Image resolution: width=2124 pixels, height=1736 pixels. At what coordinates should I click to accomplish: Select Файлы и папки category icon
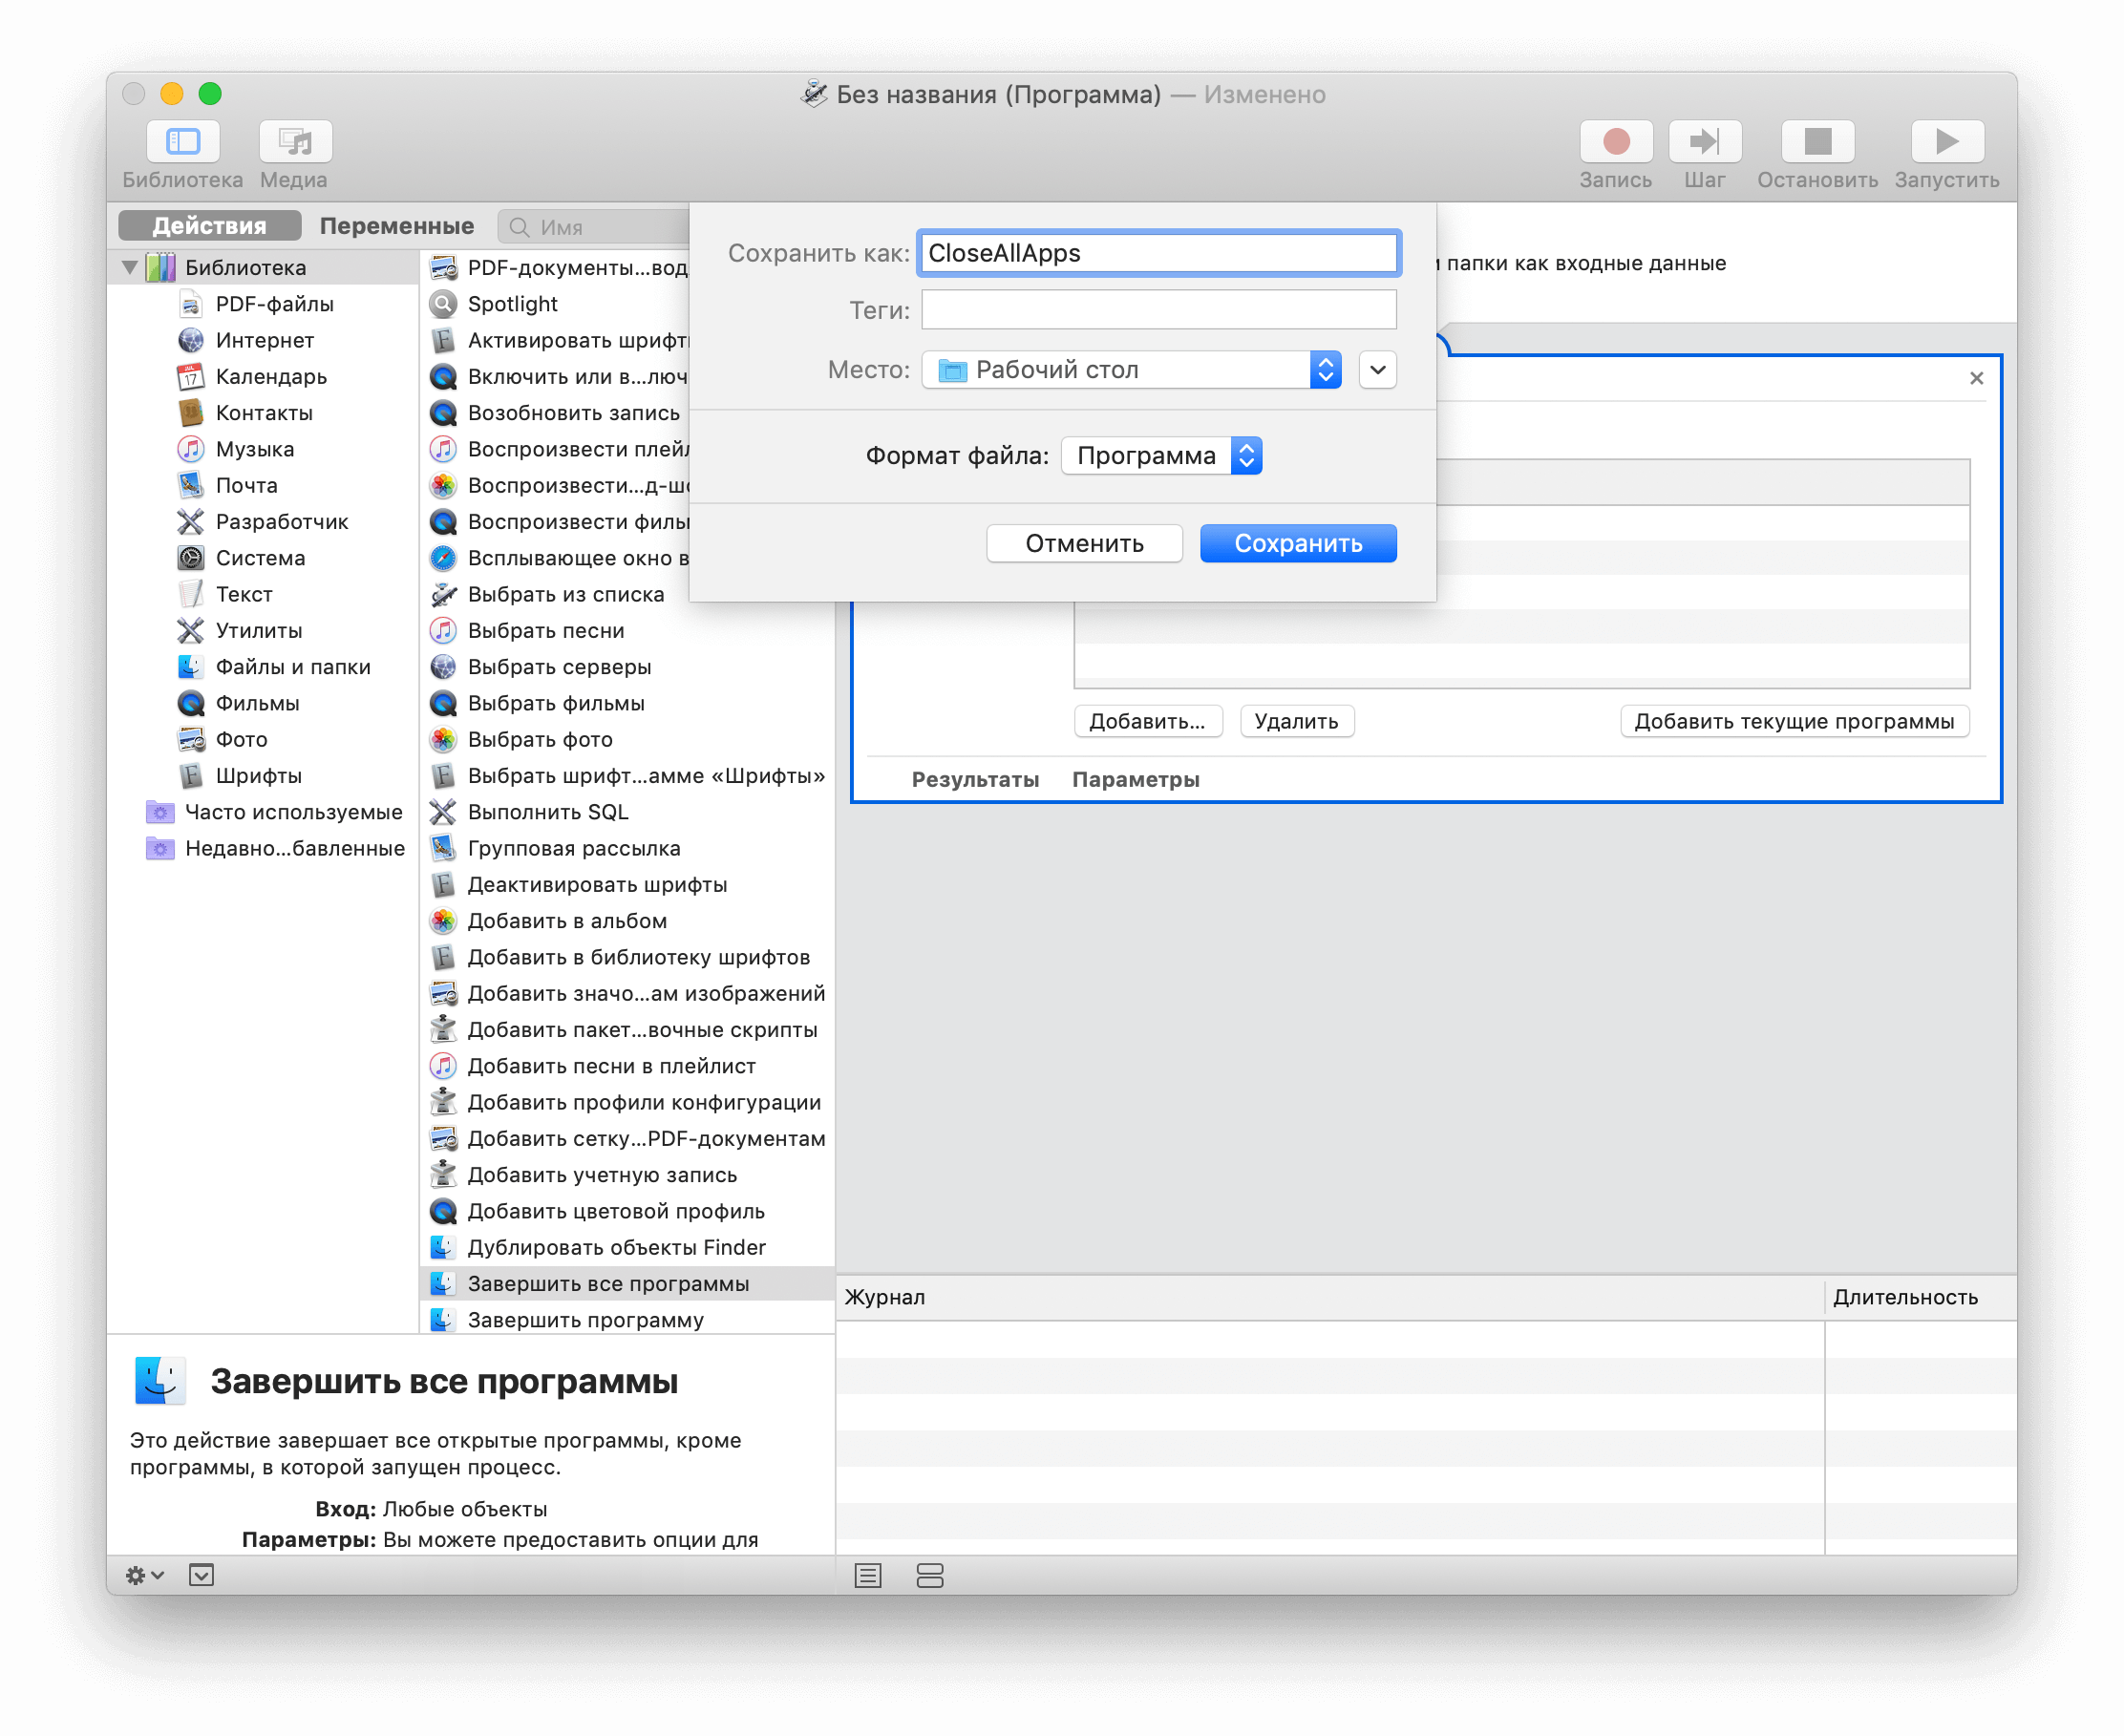pyautogui.click(x=190, y=667)
